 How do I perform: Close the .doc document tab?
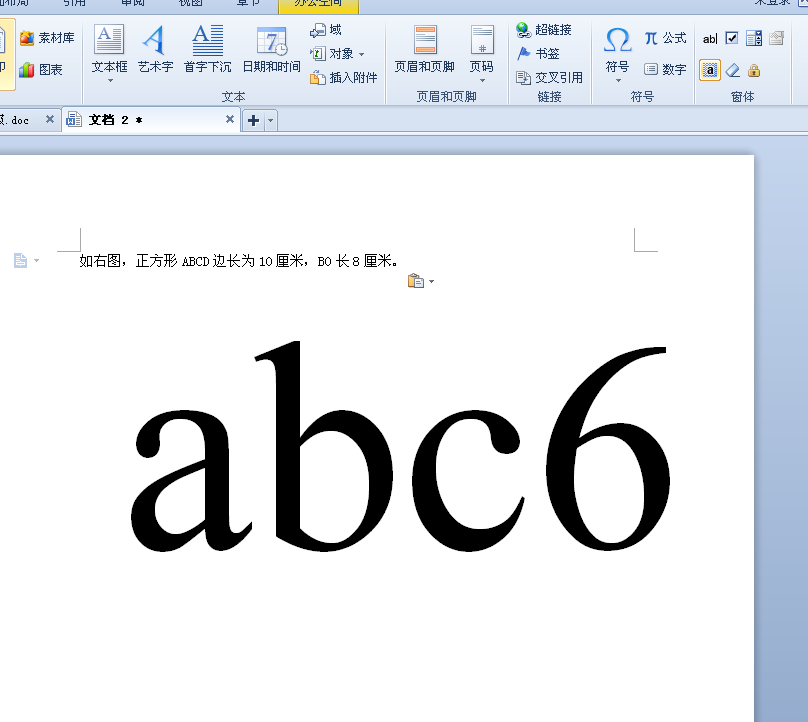(x=49, y=120)
